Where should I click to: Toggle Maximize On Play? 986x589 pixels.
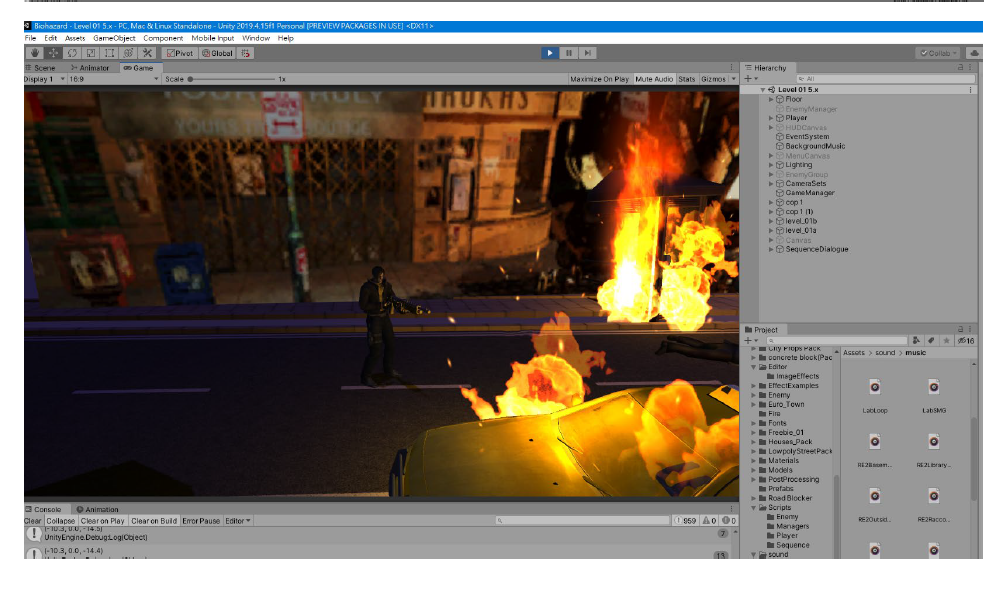point(599,78)
